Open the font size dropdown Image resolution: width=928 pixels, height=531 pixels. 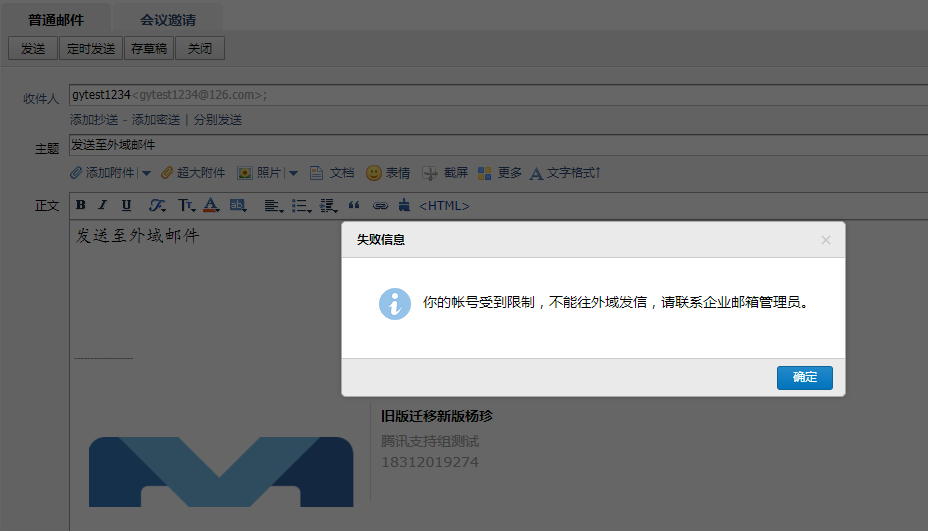click(185, 206)
